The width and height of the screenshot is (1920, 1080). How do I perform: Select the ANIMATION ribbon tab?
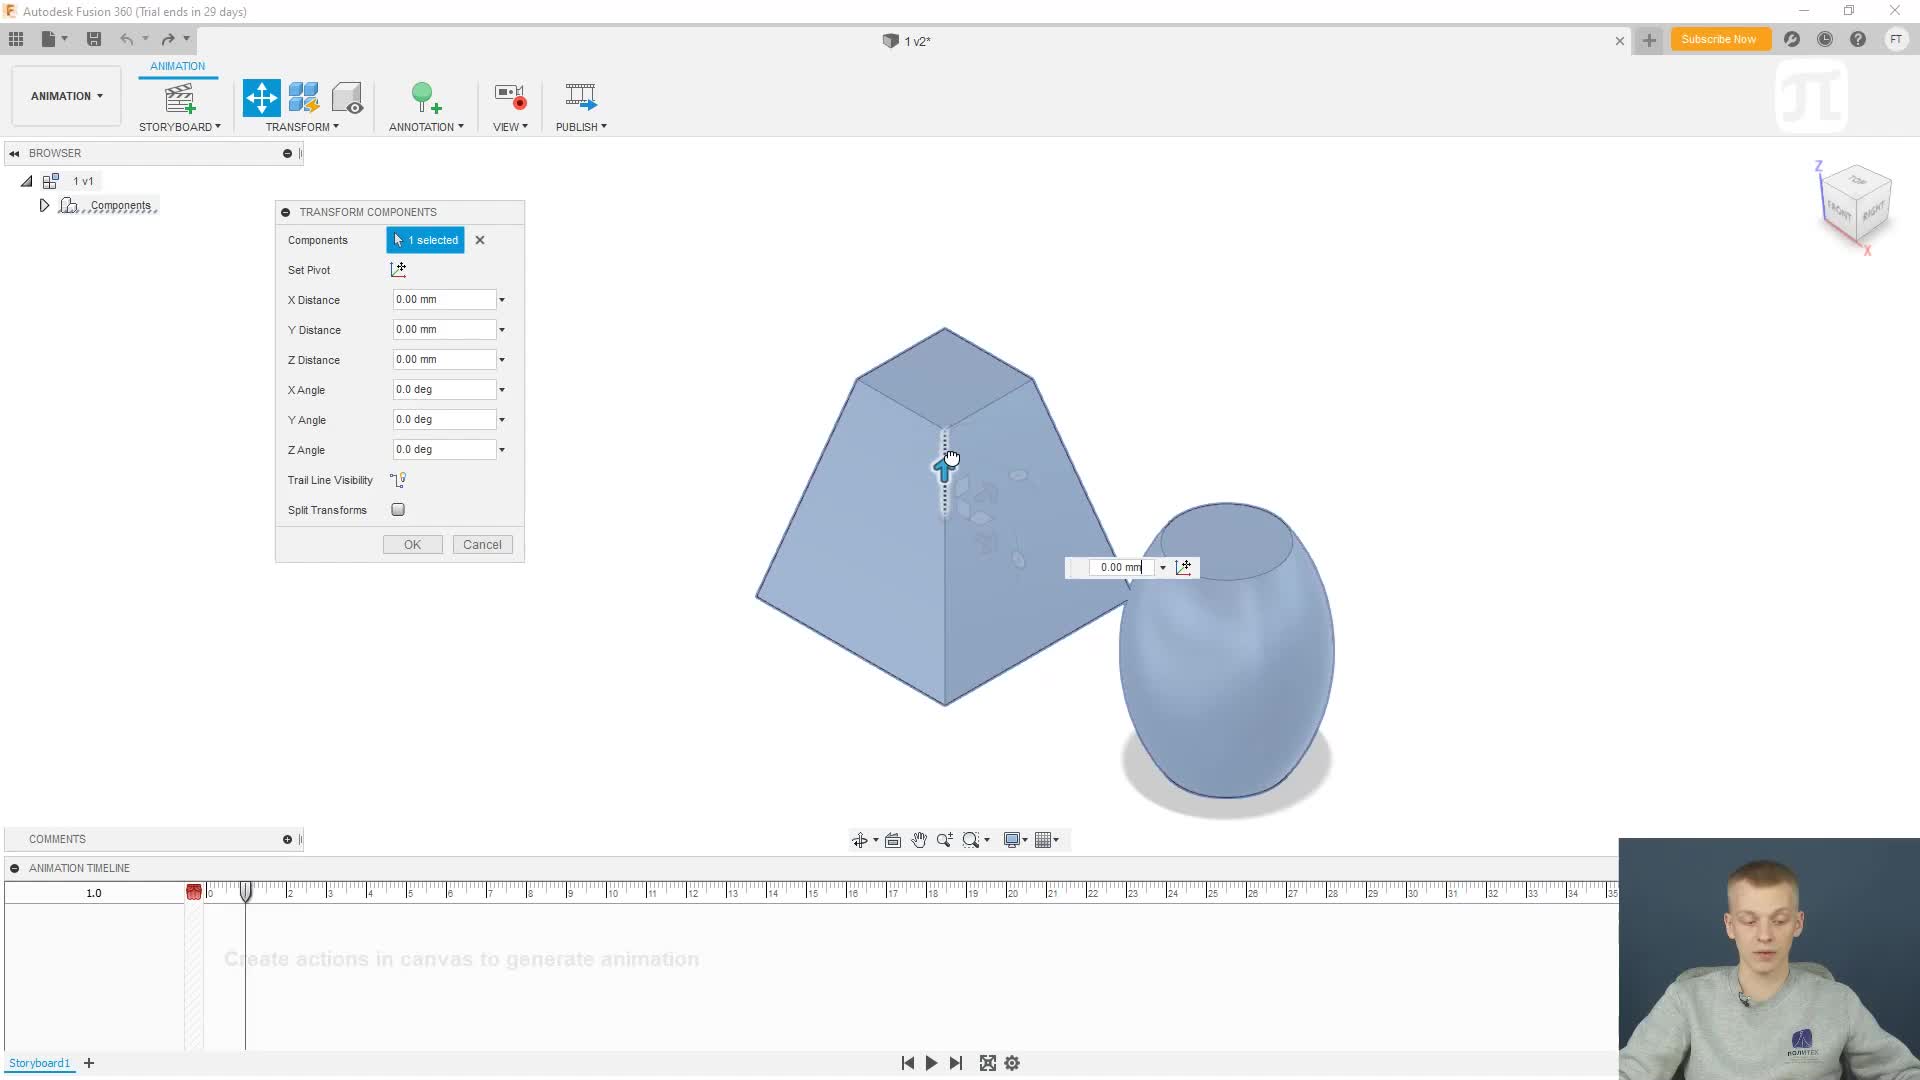178,66
